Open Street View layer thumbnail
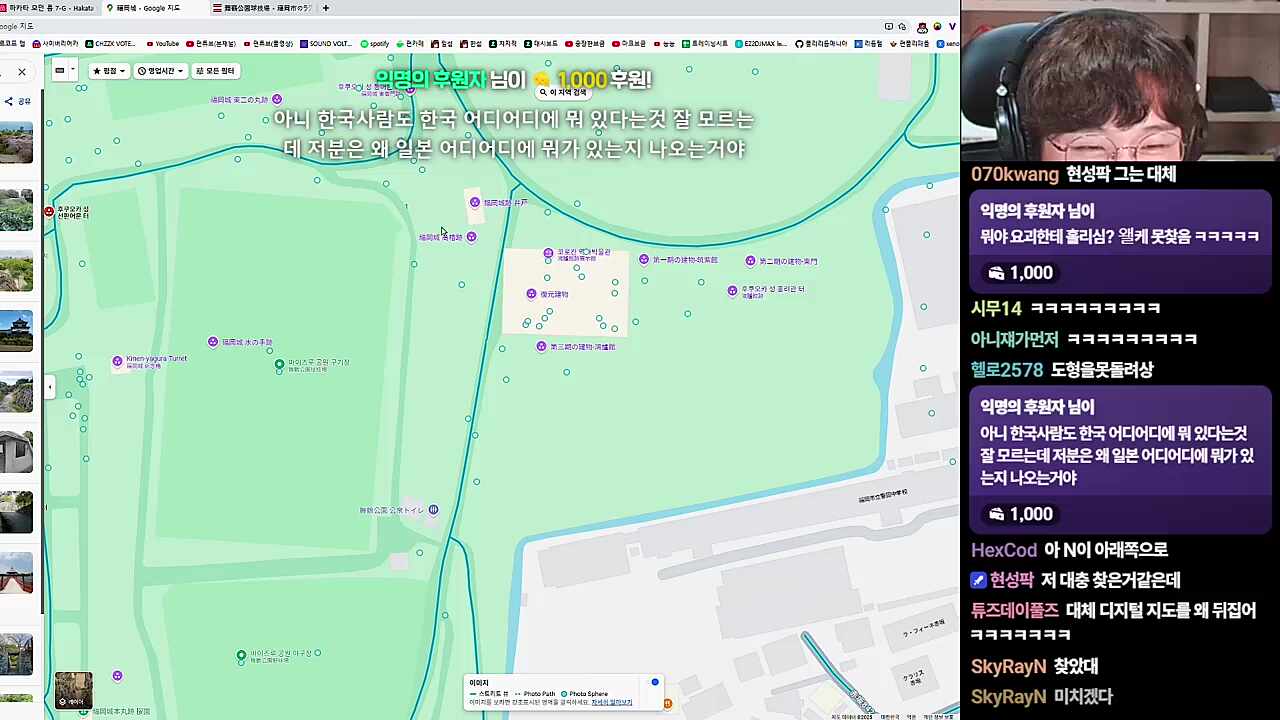 click(73, 690)
